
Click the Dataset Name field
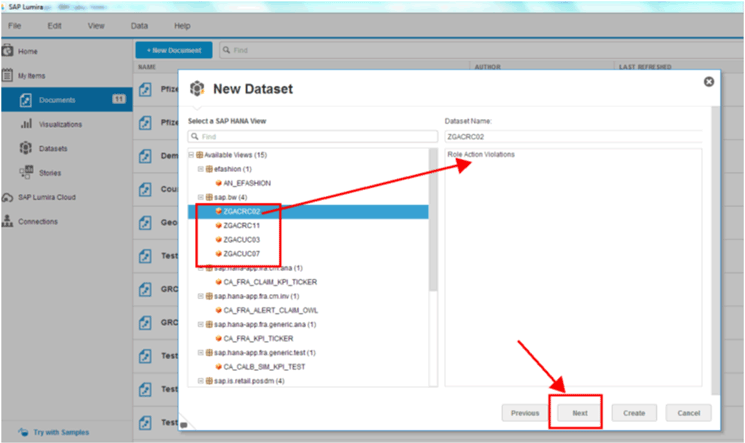573,136
